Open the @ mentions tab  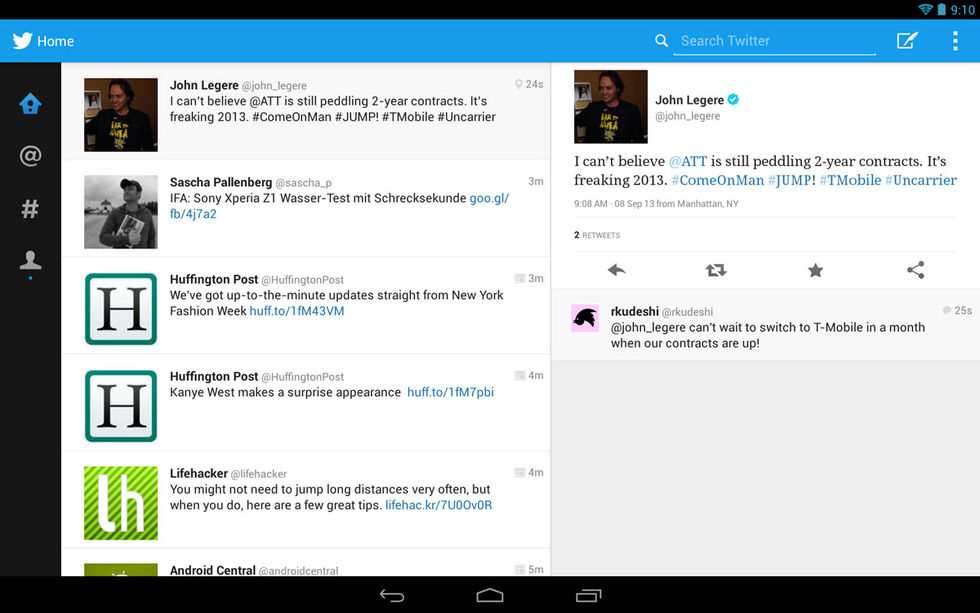[30, 156]
